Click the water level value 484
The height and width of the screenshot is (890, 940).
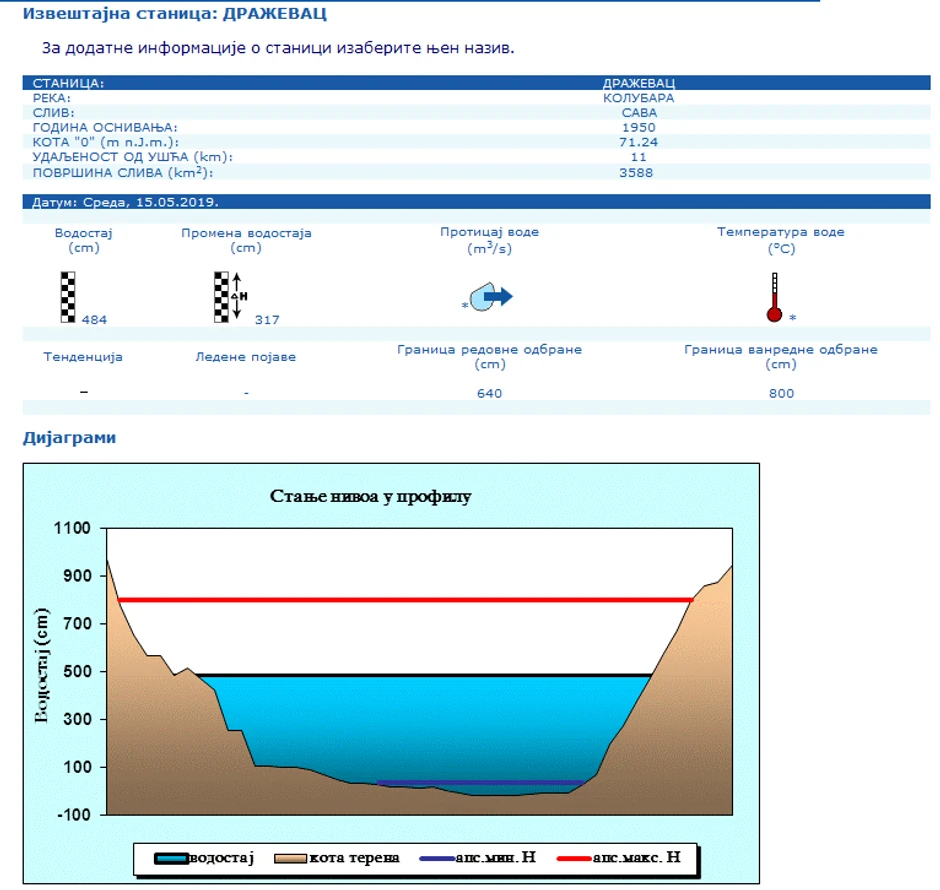(x=94, y=320)
